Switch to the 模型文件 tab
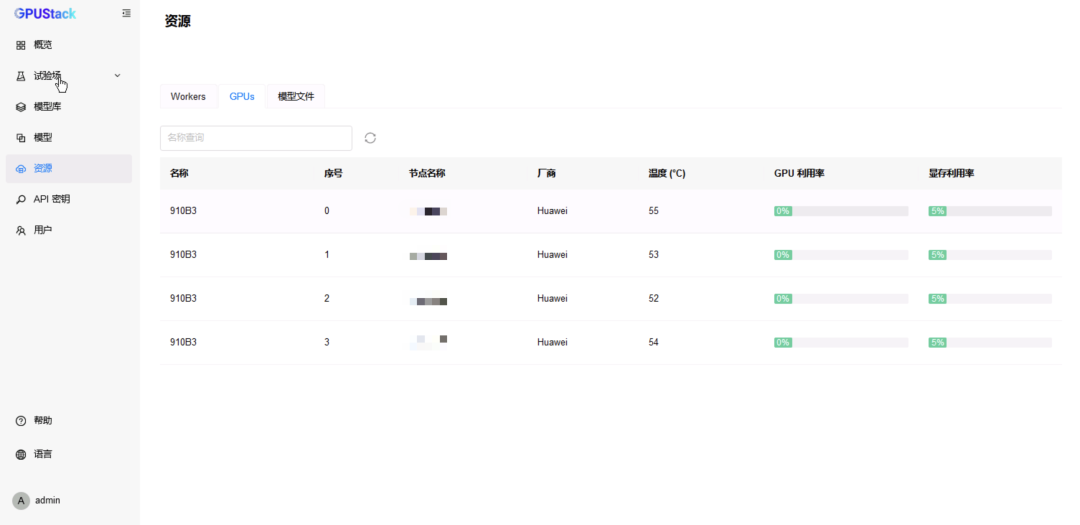The height and width of the screenshot is (525, 1080). pyautogui.click(x=296, y=96)
